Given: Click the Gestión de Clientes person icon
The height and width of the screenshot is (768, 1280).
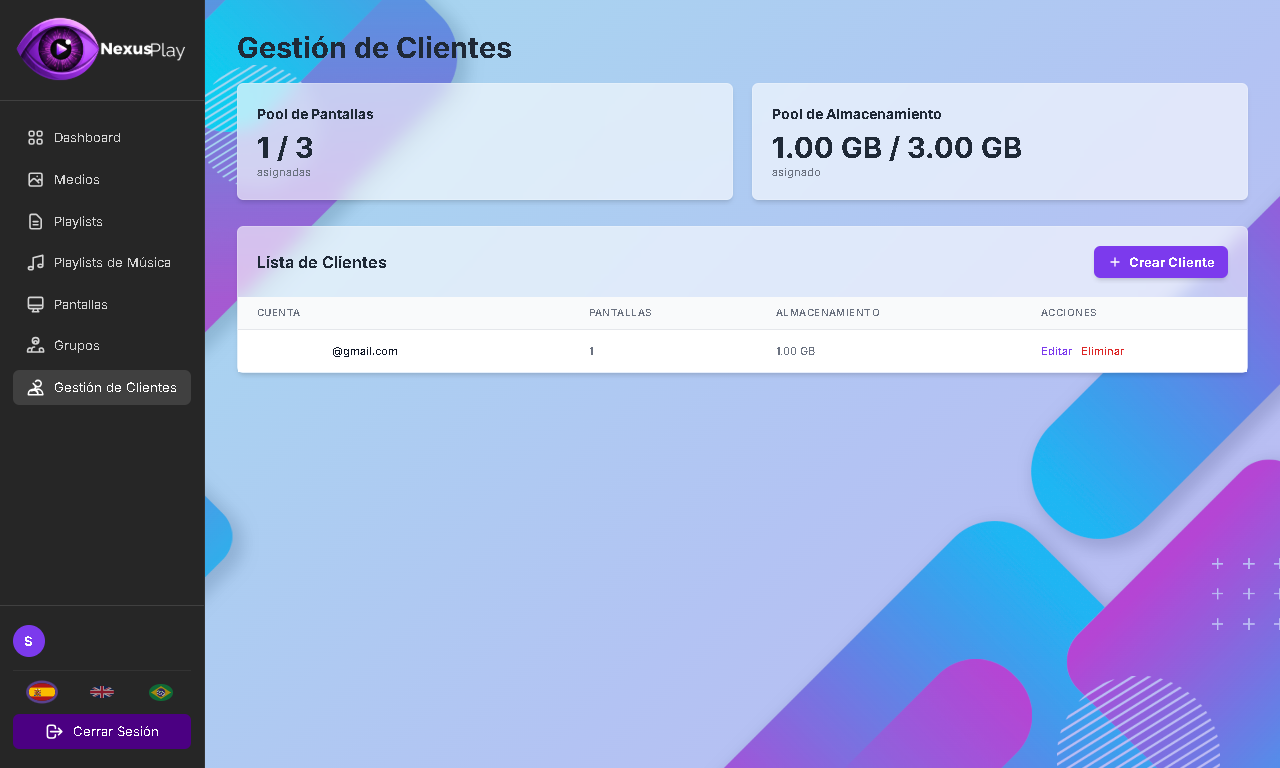Looking at the screenshot, I should [x=35, y=388].
